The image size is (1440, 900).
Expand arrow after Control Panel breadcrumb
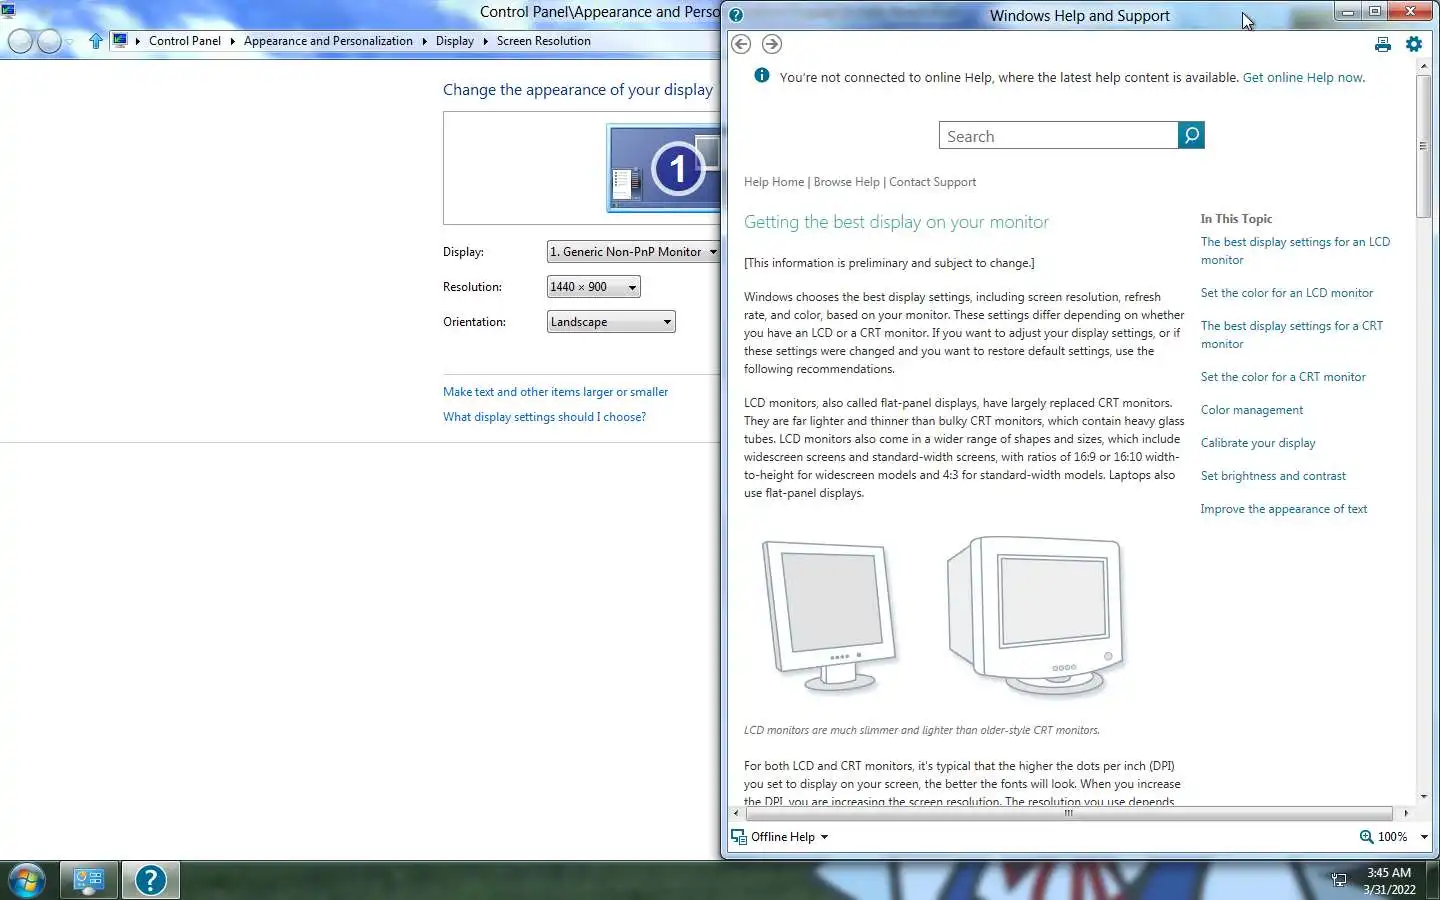[x=232, y=41]
